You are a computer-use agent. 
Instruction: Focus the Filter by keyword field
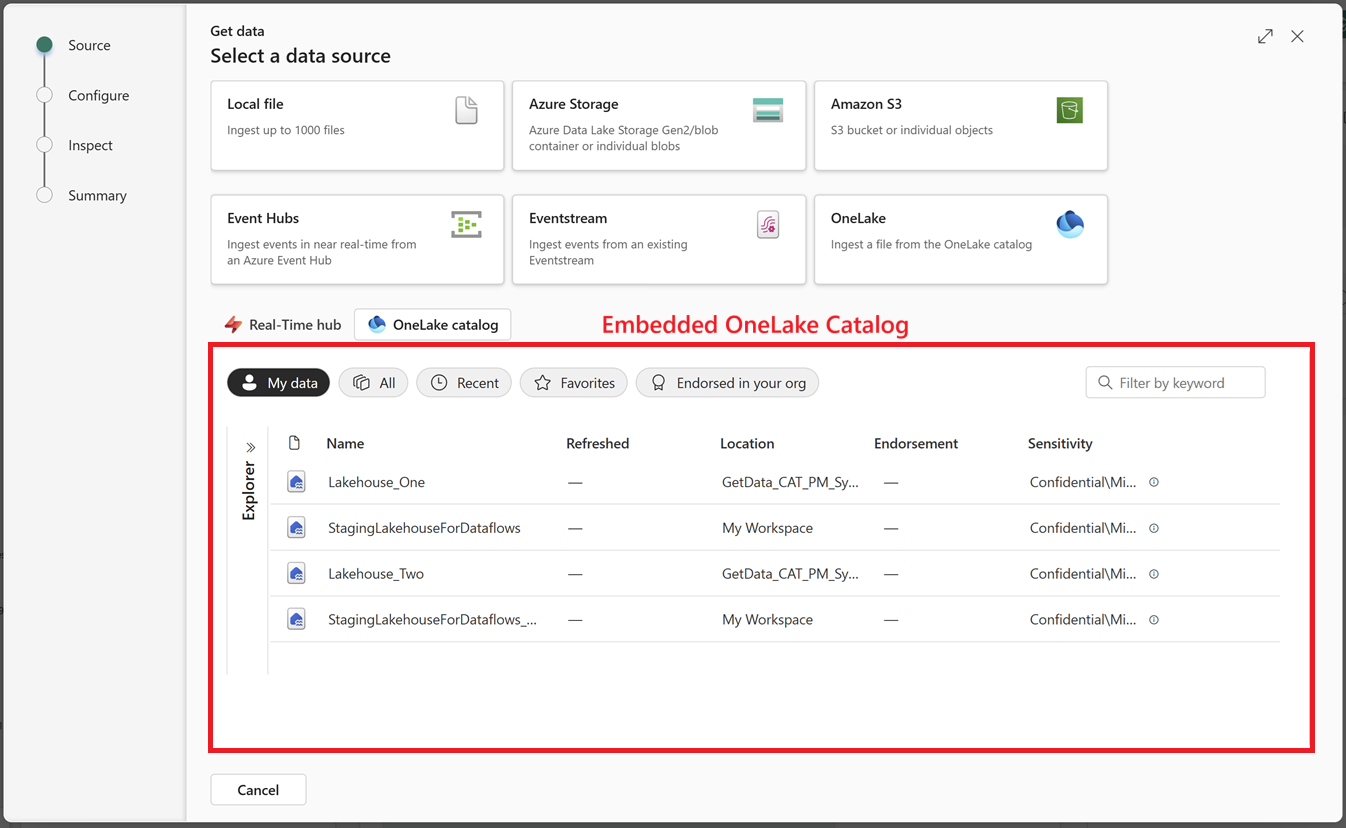(1175, 383)
